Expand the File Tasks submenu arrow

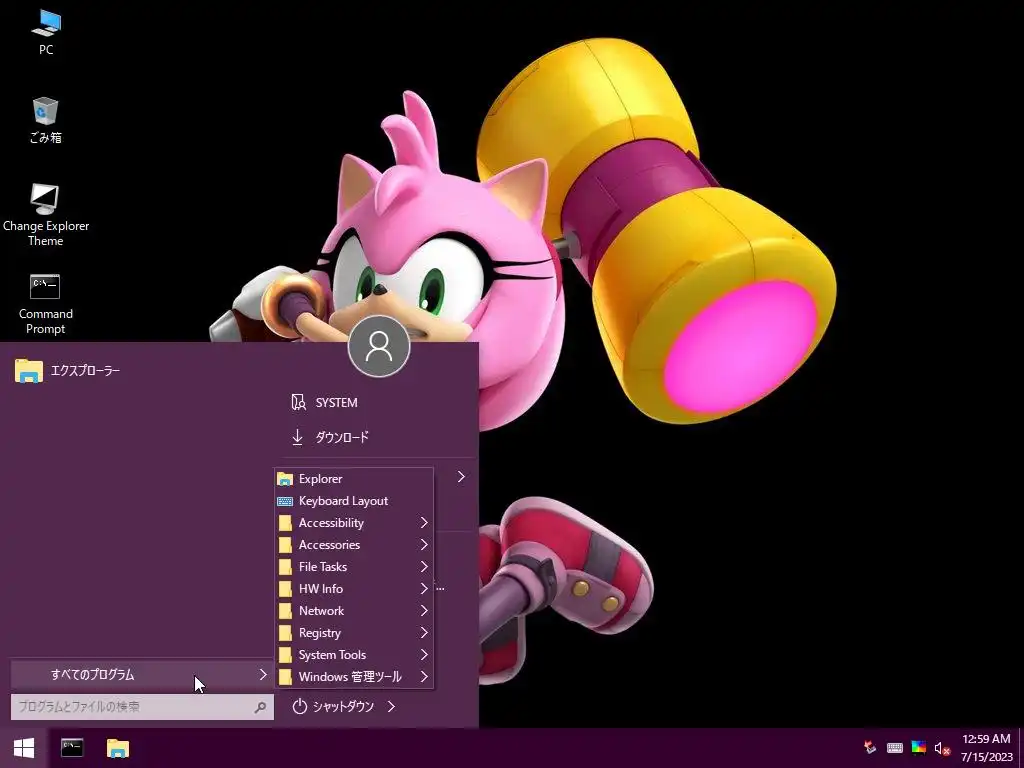coord(424,567)
